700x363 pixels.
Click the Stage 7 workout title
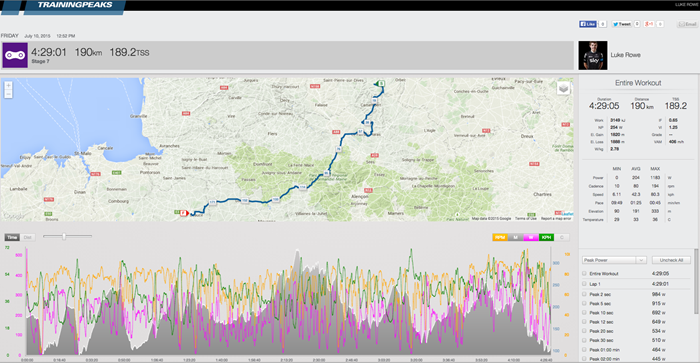pyautogui.click(x=40, y=62)
